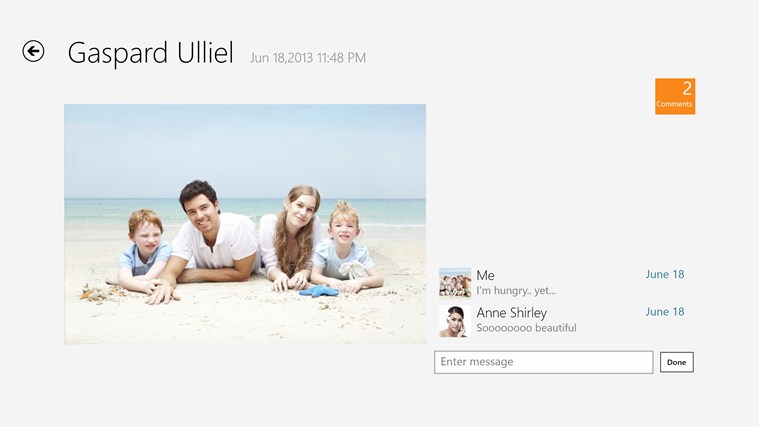Click the back arrow button
The image size is (759, 427).
click(x=33, y=51)
